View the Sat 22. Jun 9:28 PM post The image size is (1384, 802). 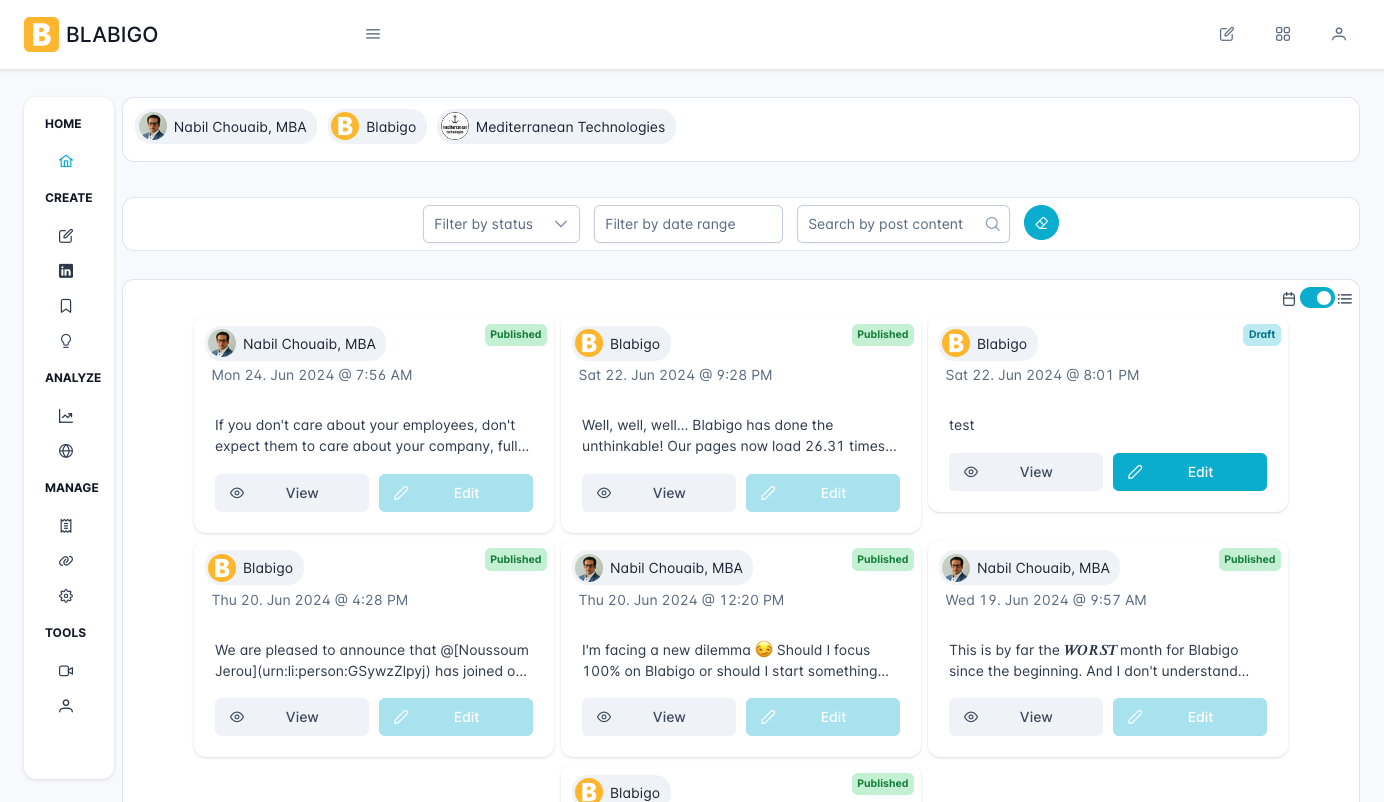coord(659,493)
